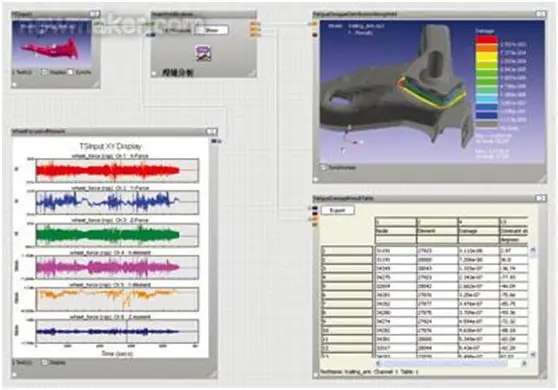Click collapse icon on fatigue damage contour glyph

541,14
